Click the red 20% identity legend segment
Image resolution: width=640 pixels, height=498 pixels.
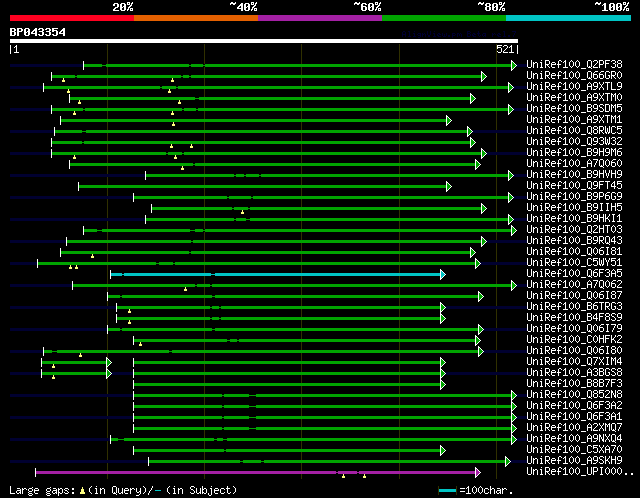coord(72,18)
